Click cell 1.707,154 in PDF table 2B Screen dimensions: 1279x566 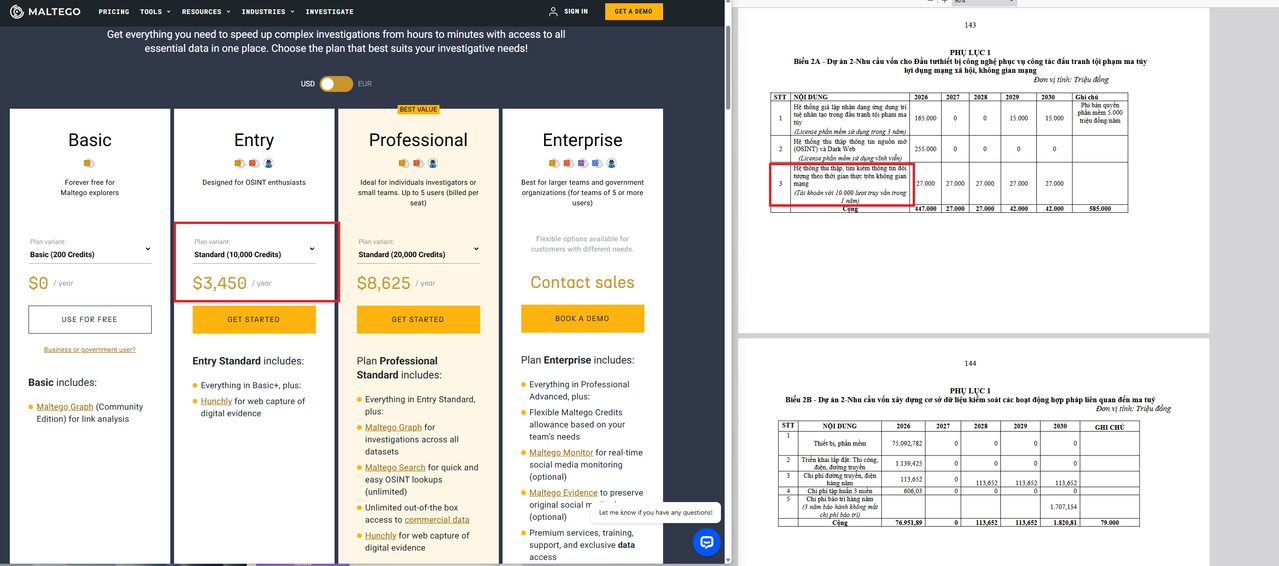(x=1062, y=507)
